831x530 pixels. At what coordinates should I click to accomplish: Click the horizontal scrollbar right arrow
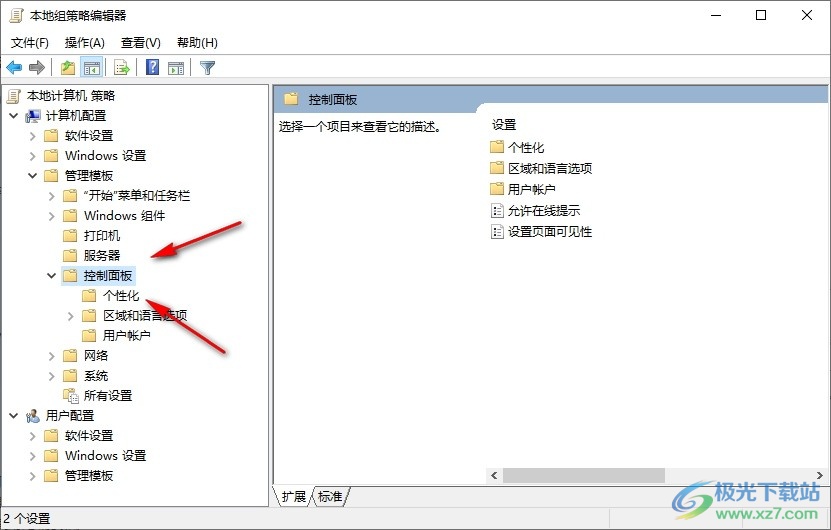[819, 475]
